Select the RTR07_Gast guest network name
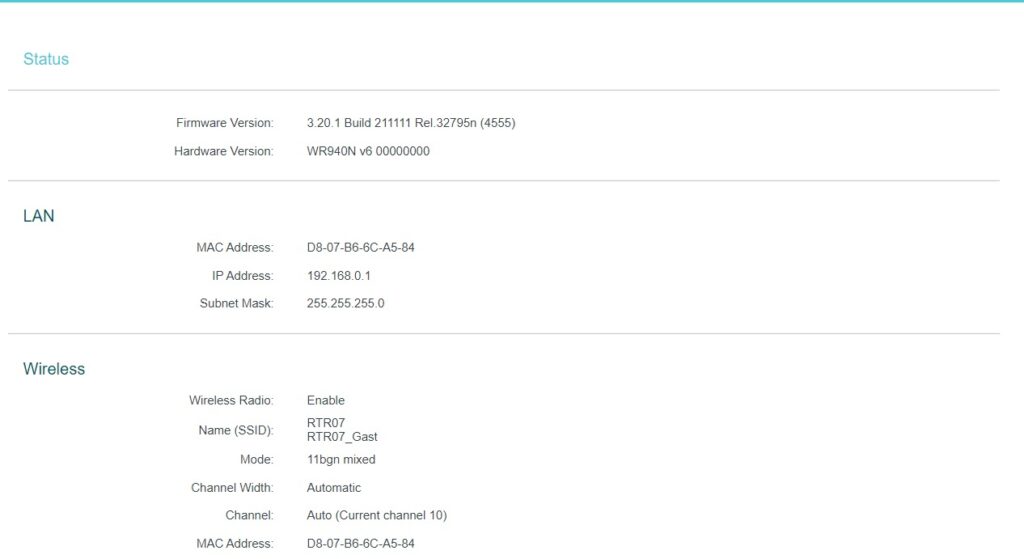This screenshot has height=559, width=1024. 342,437
